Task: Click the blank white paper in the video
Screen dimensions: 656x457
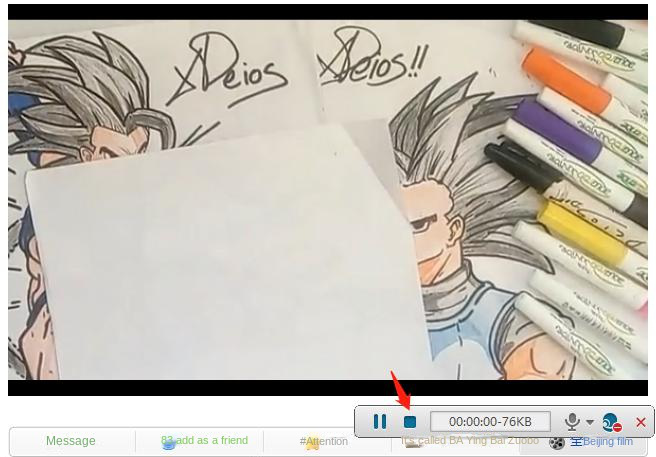Action: coord(226,255)
